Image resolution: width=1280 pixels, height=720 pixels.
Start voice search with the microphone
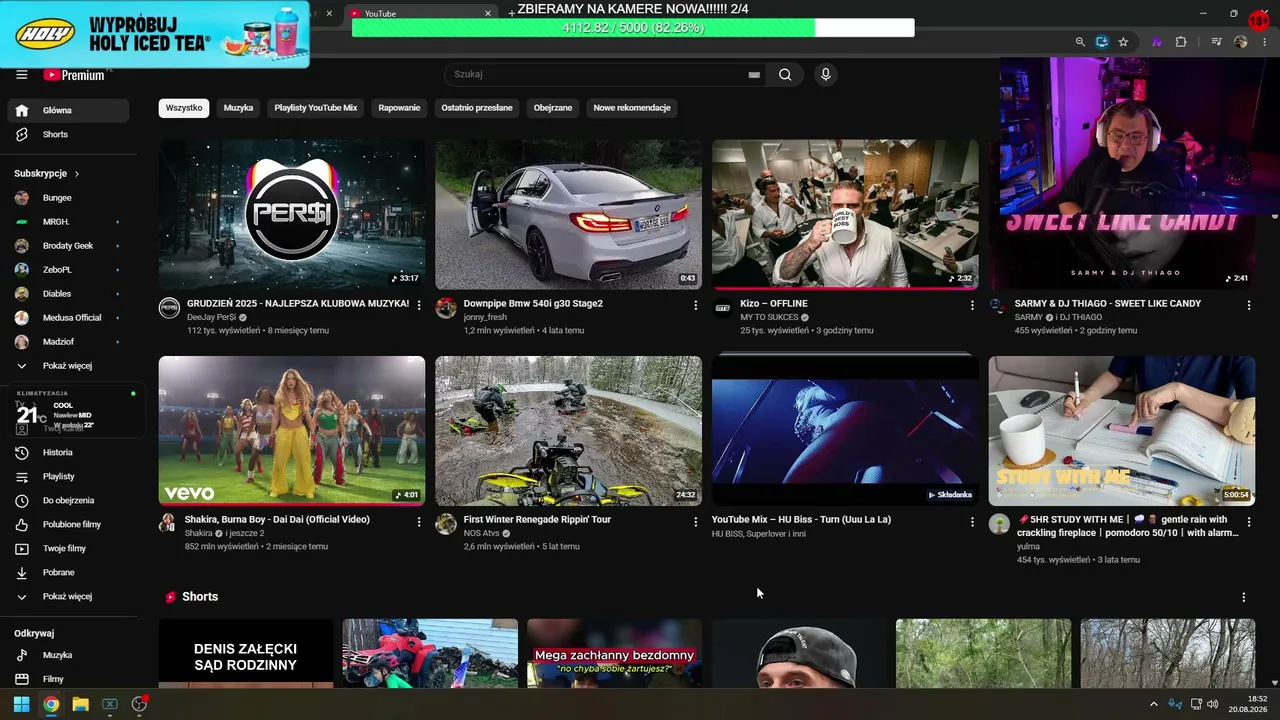[825, 74]
